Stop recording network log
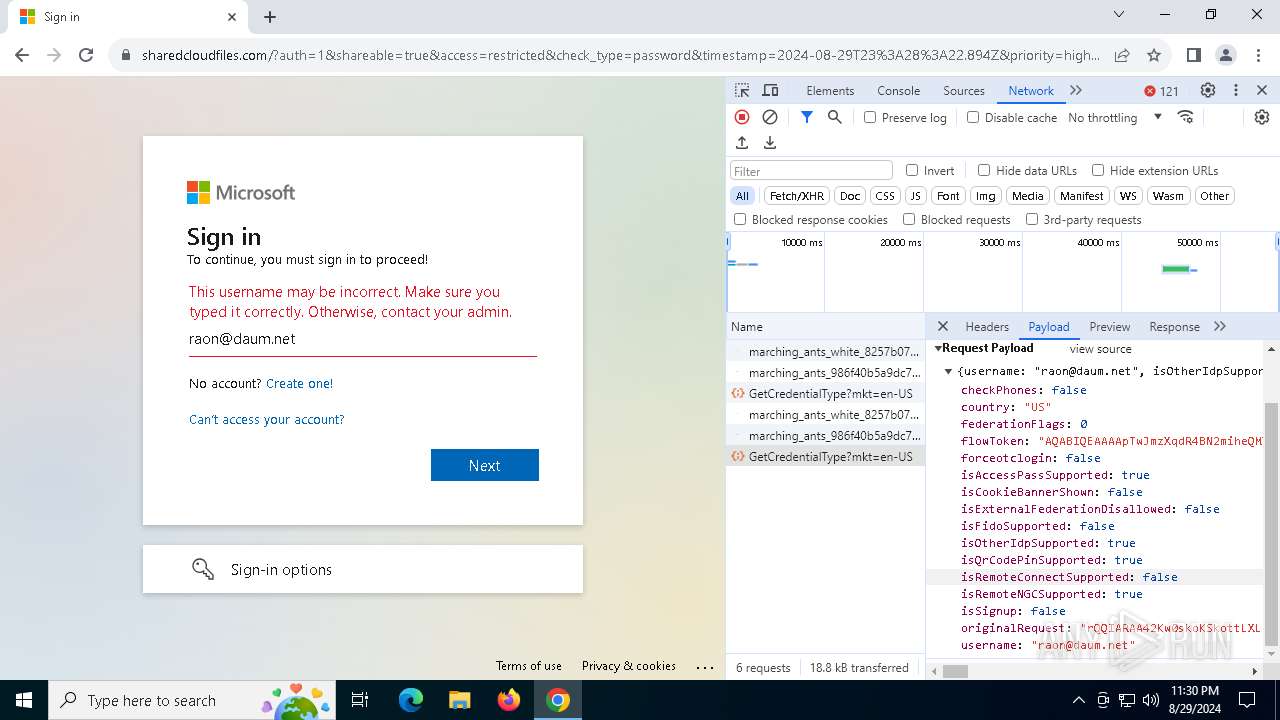This screenshot has width=1280, height=720. 742,117
